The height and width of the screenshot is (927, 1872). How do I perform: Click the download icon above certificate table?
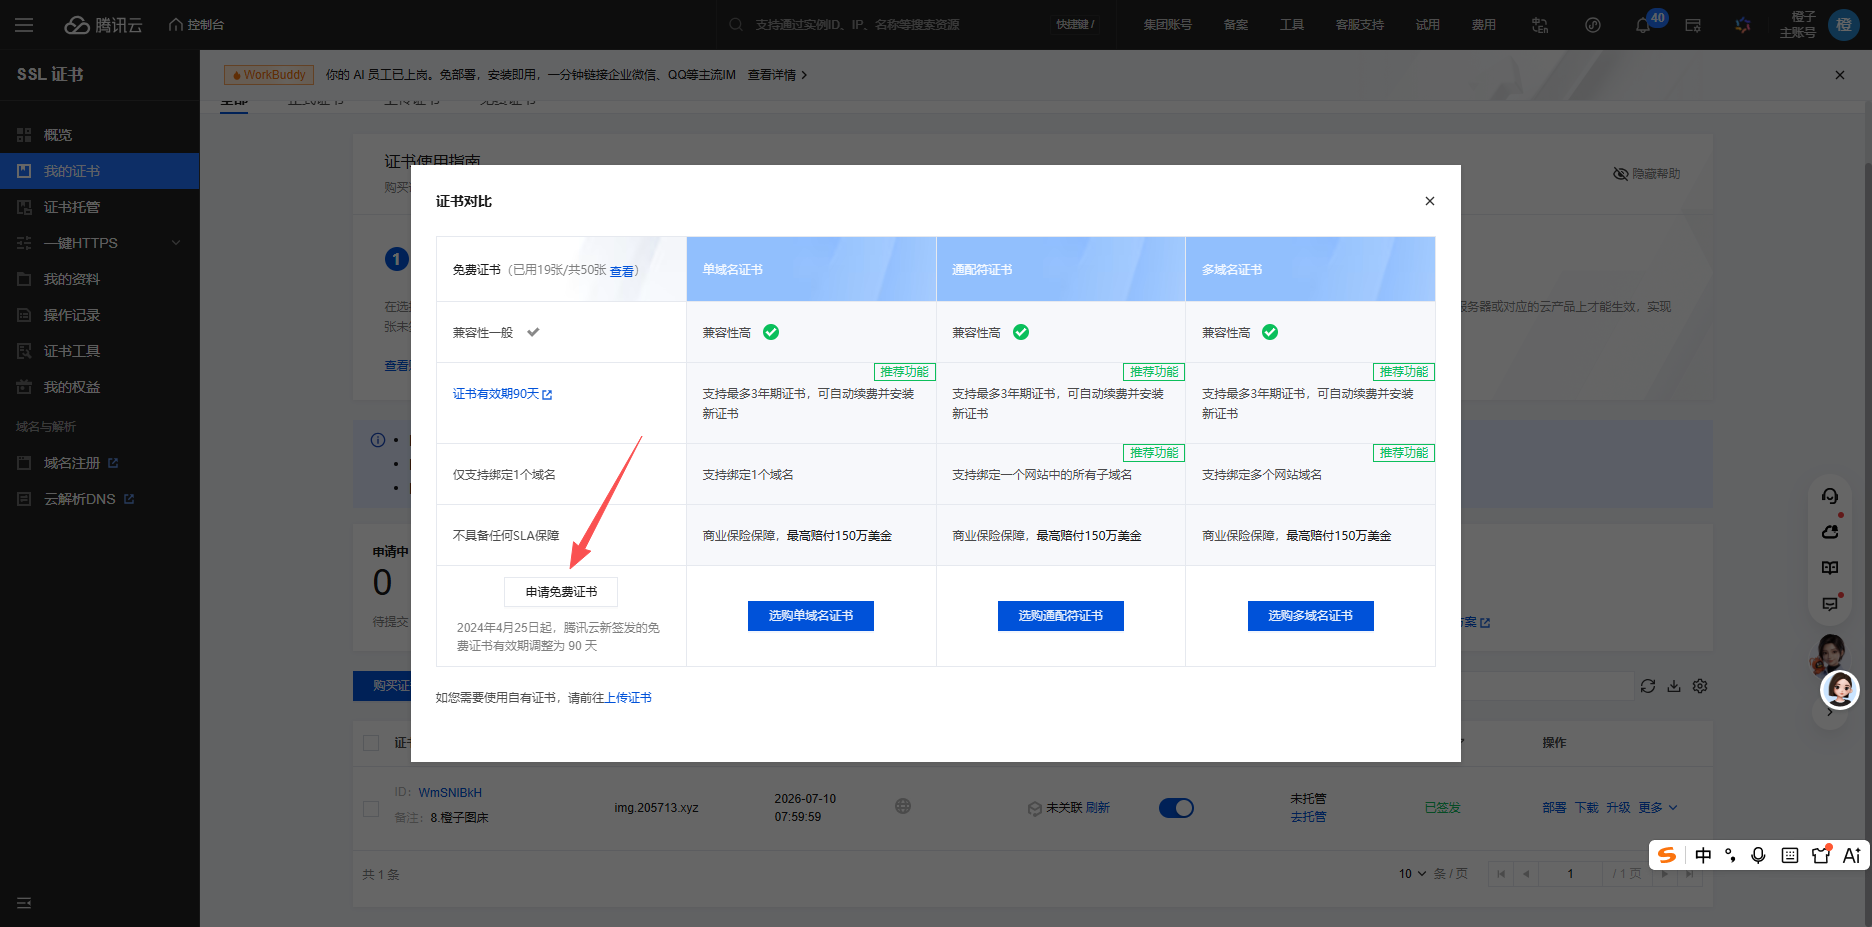click(x=1674, y=686)
